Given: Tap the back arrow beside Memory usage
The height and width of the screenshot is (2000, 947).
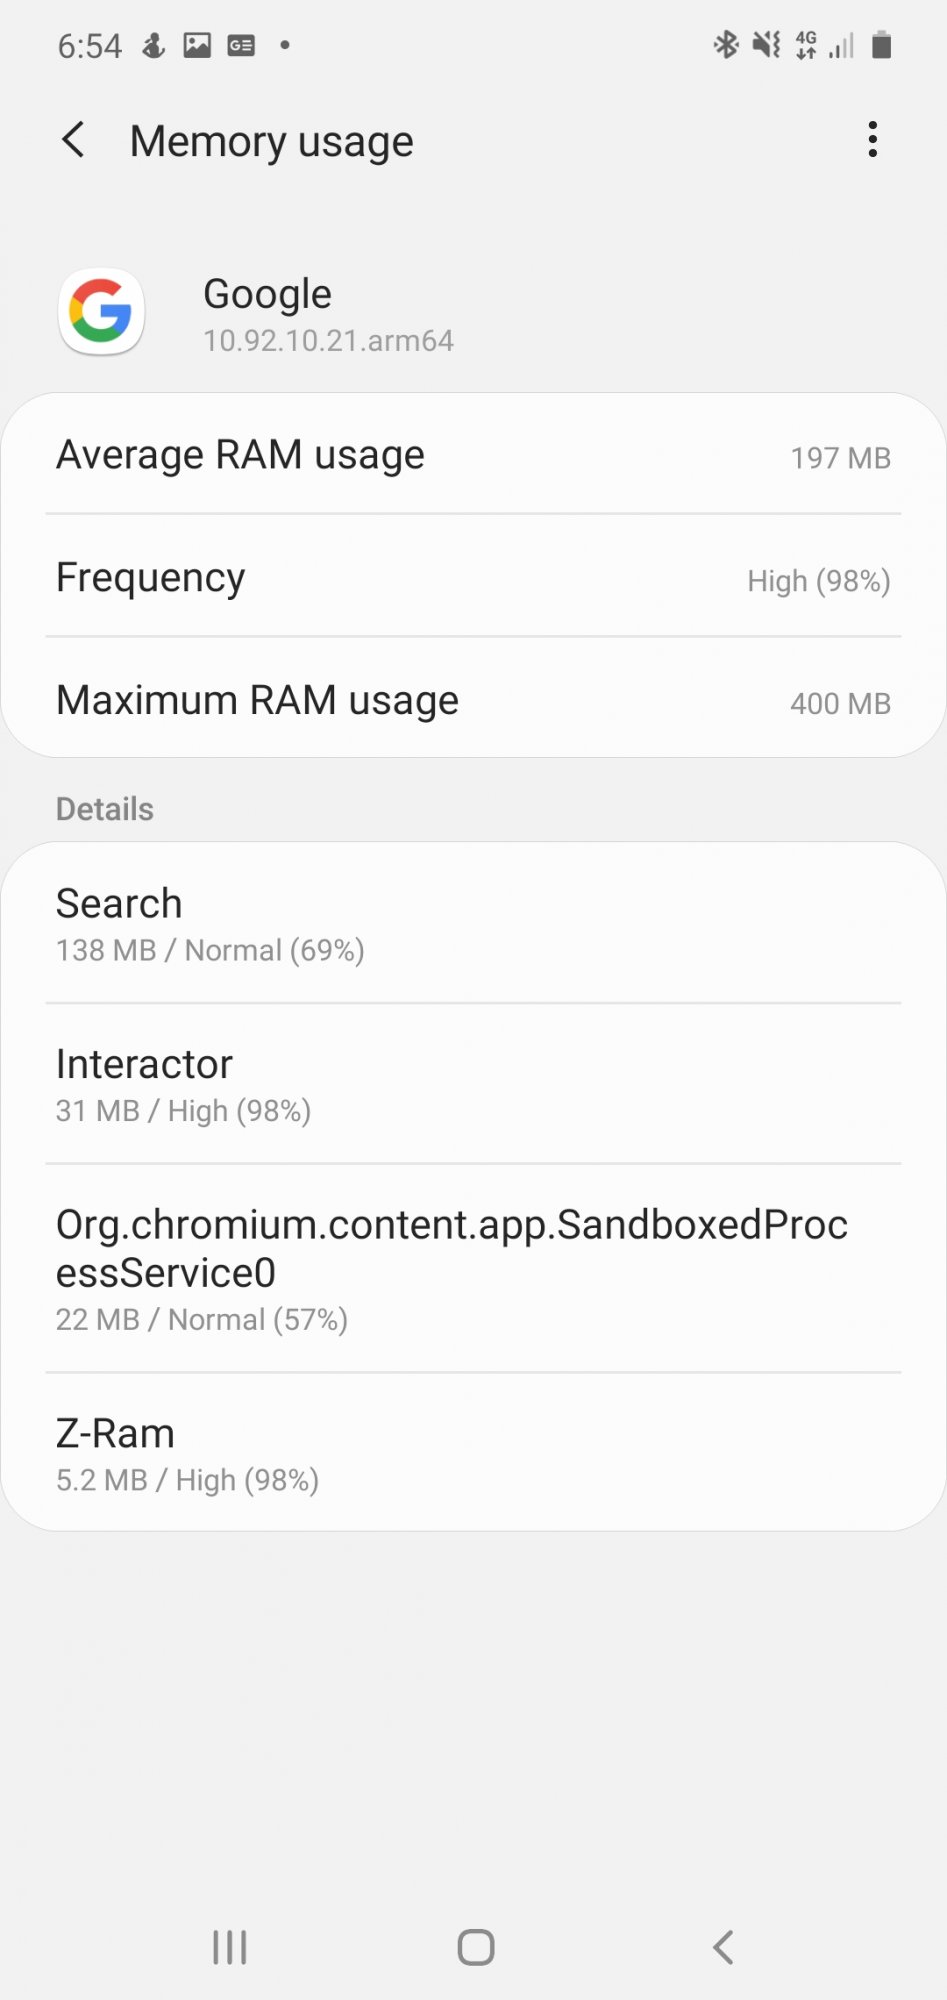Looking at the screenshot, I should pos(73,140).
